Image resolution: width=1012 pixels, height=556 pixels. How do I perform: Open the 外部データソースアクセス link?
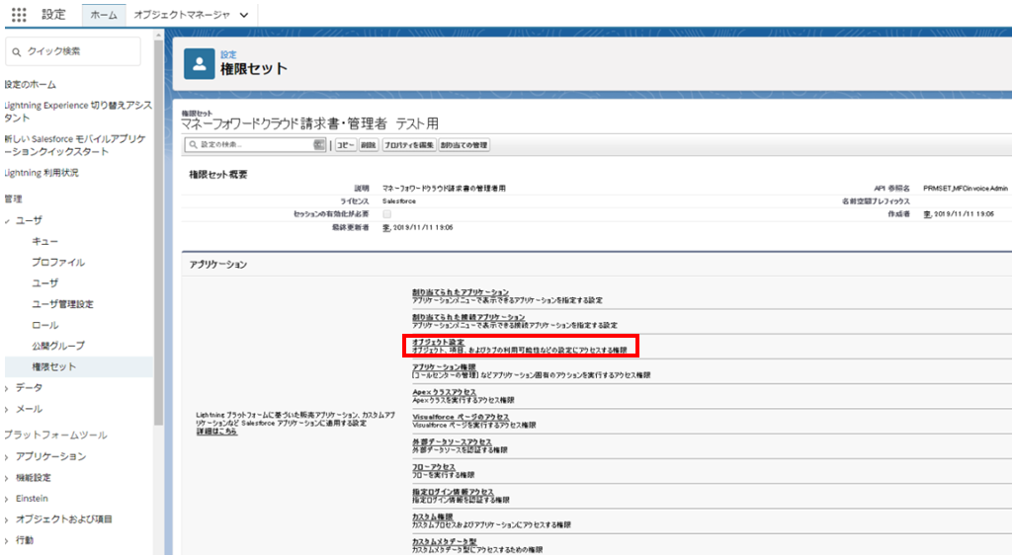(x=452, y=442)
